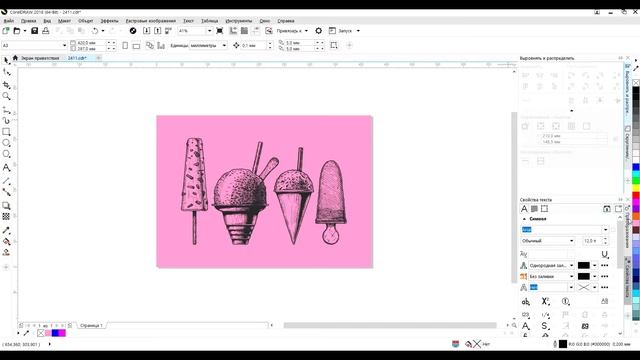Open the Текст menu
The width and height of the screenshot is (640, 360).
(x=188, y=21)
